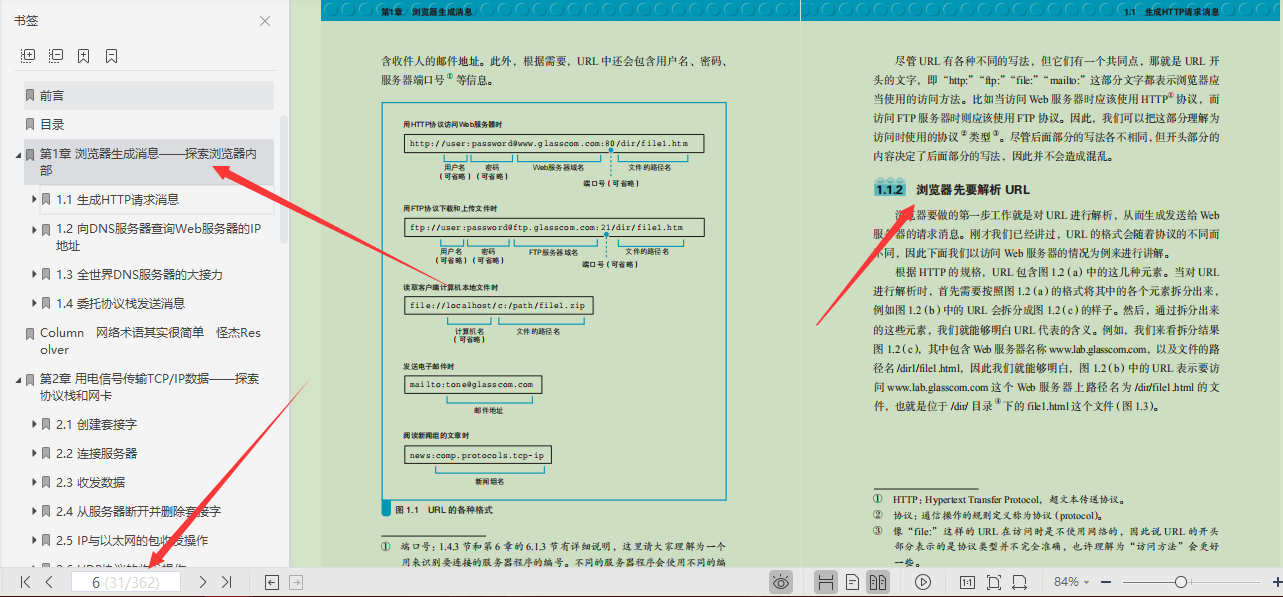Collapse all bookmark entries icon

tap(56, 55)
